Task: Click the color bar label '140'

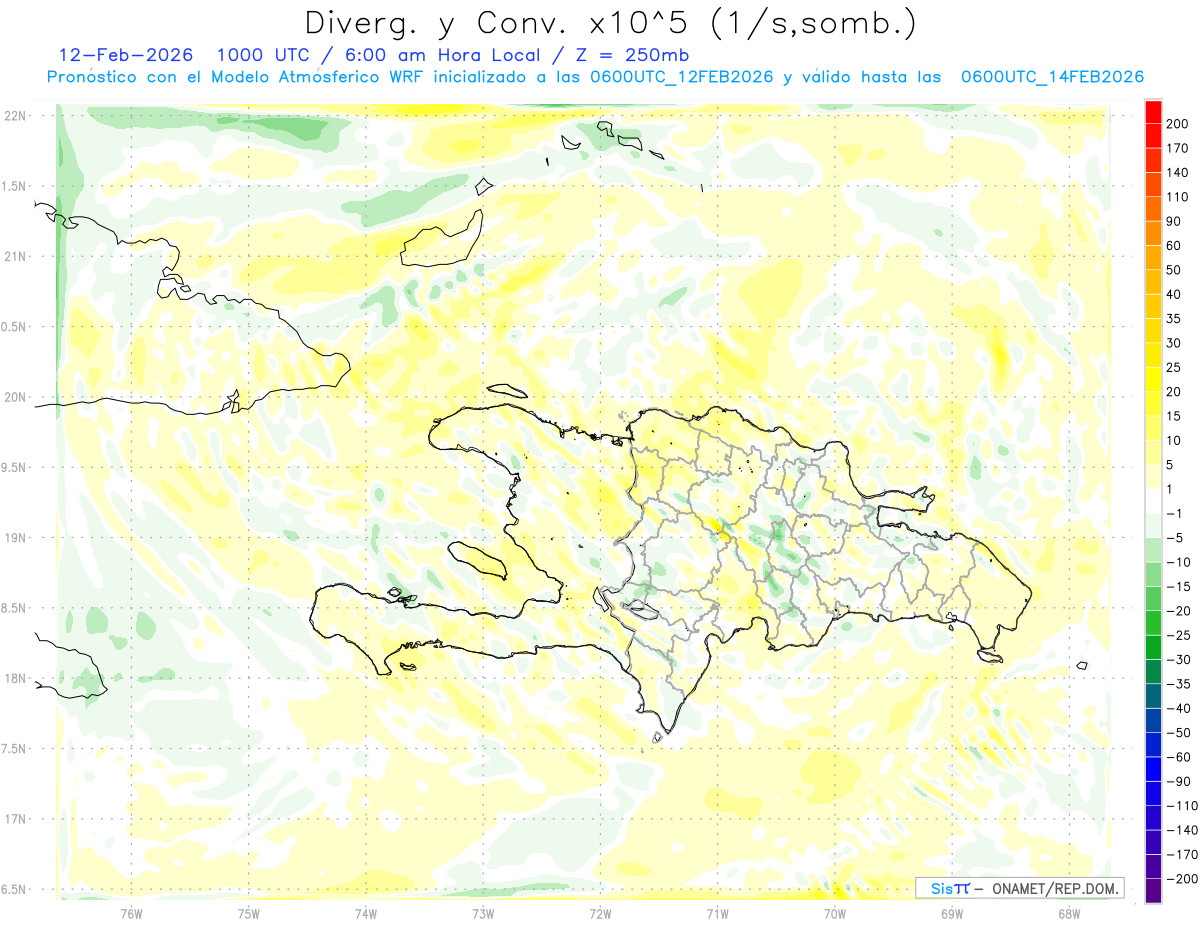Action: [1179, 172]
